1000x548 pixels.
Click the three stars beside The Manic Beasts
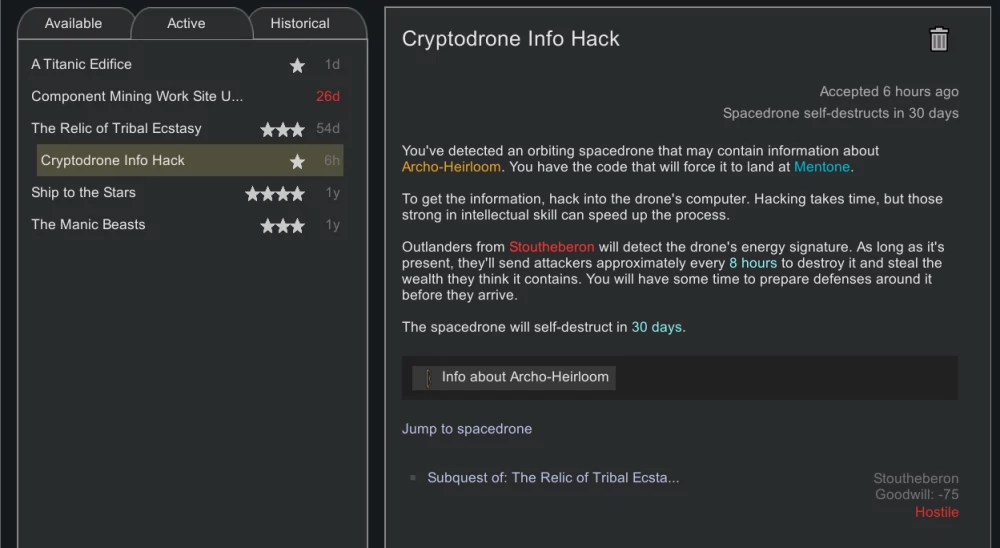[282, 225]
